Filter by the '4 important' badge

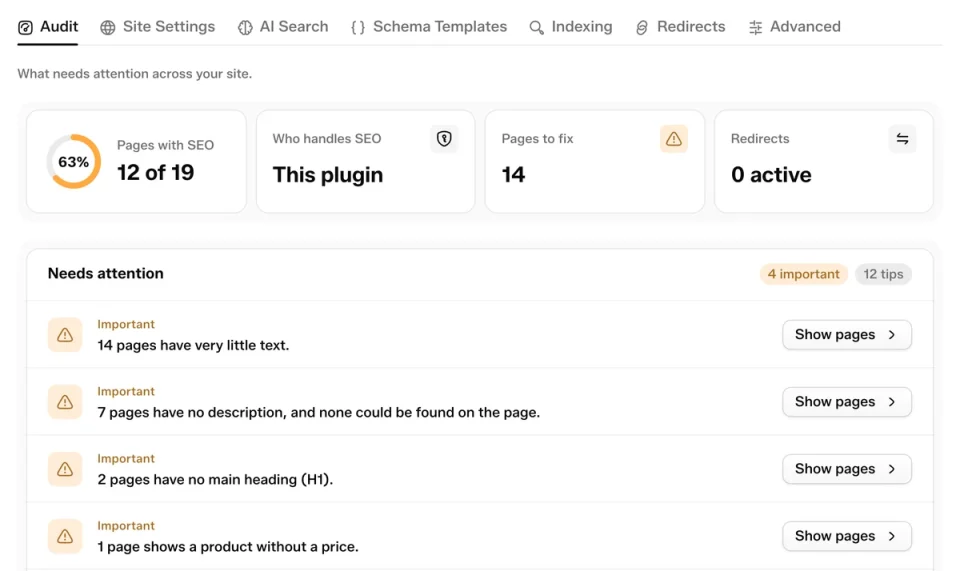click(x=803, y=274)
